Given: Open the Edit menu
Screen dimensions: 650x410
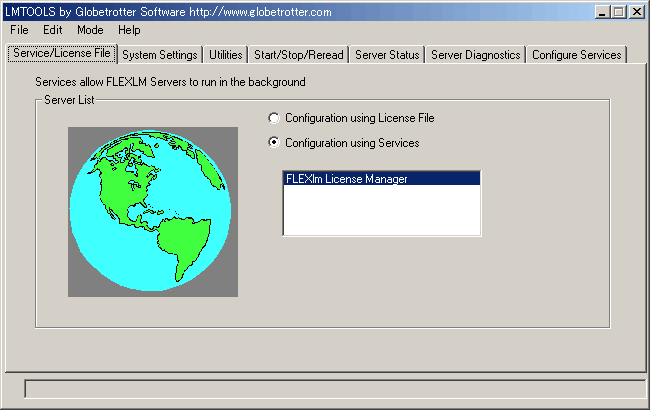Looking at the screenshot, I should (x=53, y=30).
